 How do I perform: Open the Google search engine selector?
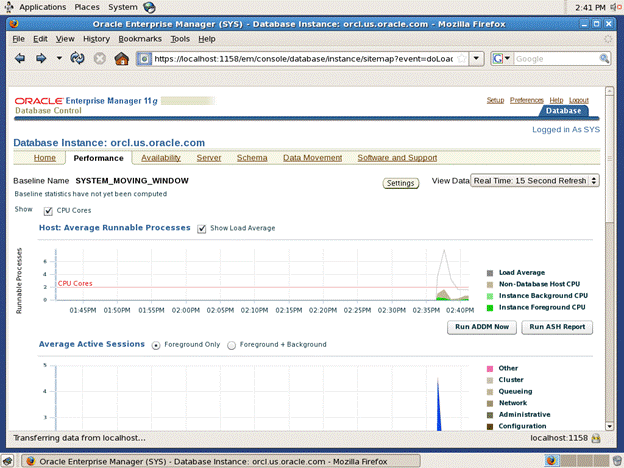501,58
